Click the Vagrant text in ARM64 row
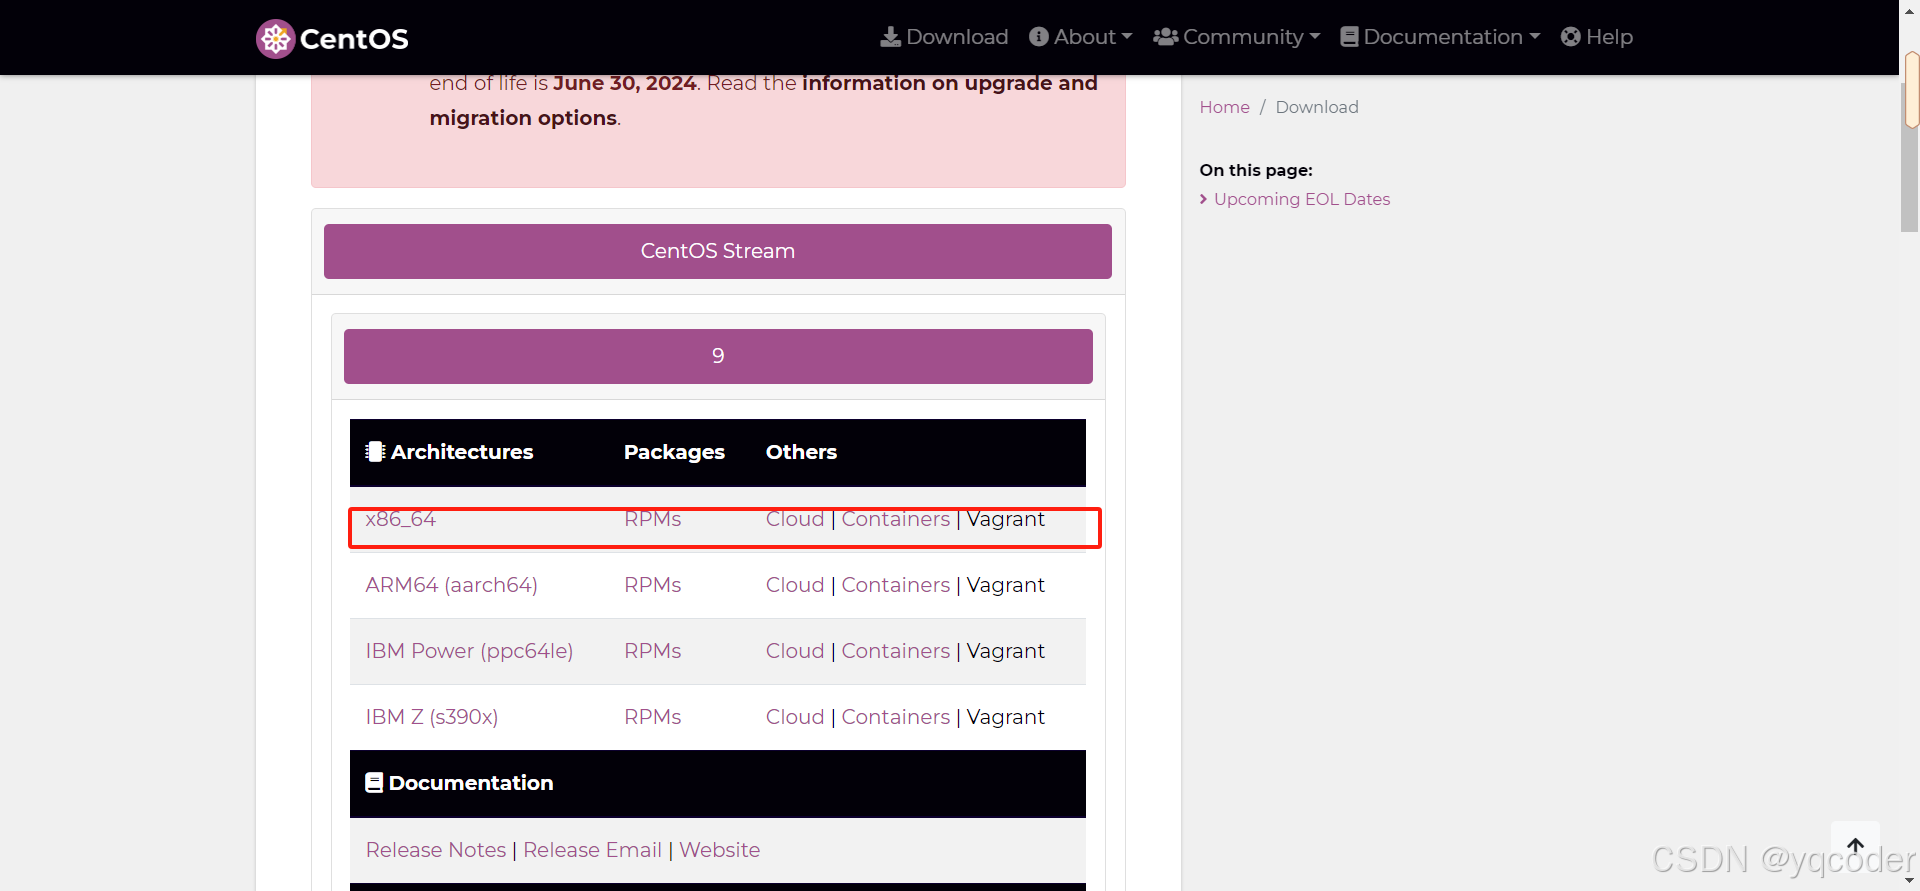The width and height of the screenshot is (1920, 891). pyautogui.click(x=1006, y=585)
